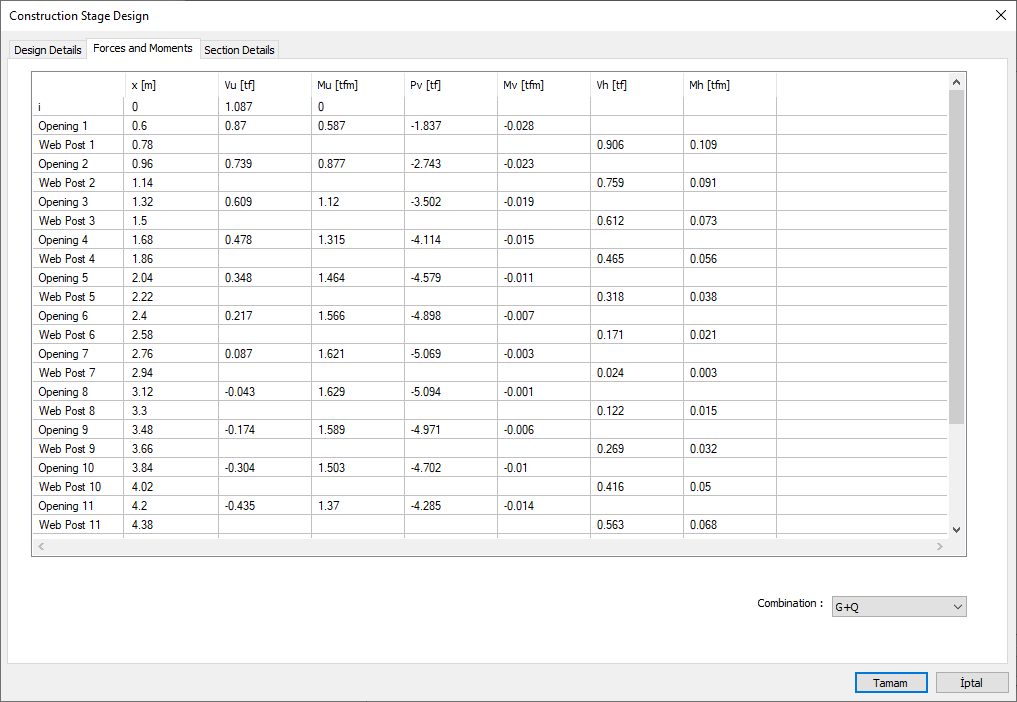This screenshot has width=1017, height=702.
Task: Click the Vu value -0.043
Action: click(240, 392)
